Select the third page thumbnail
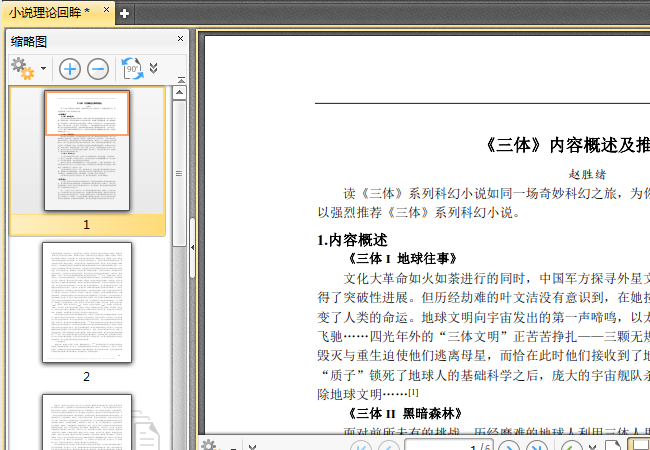Viewport: 650px width, 450px height. [87, 422]
